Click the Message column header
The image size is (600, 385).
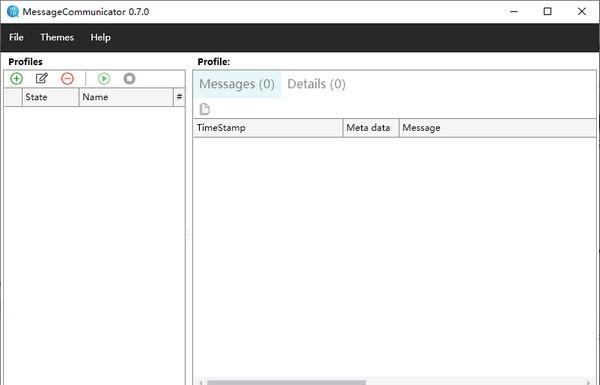(497, 128)
